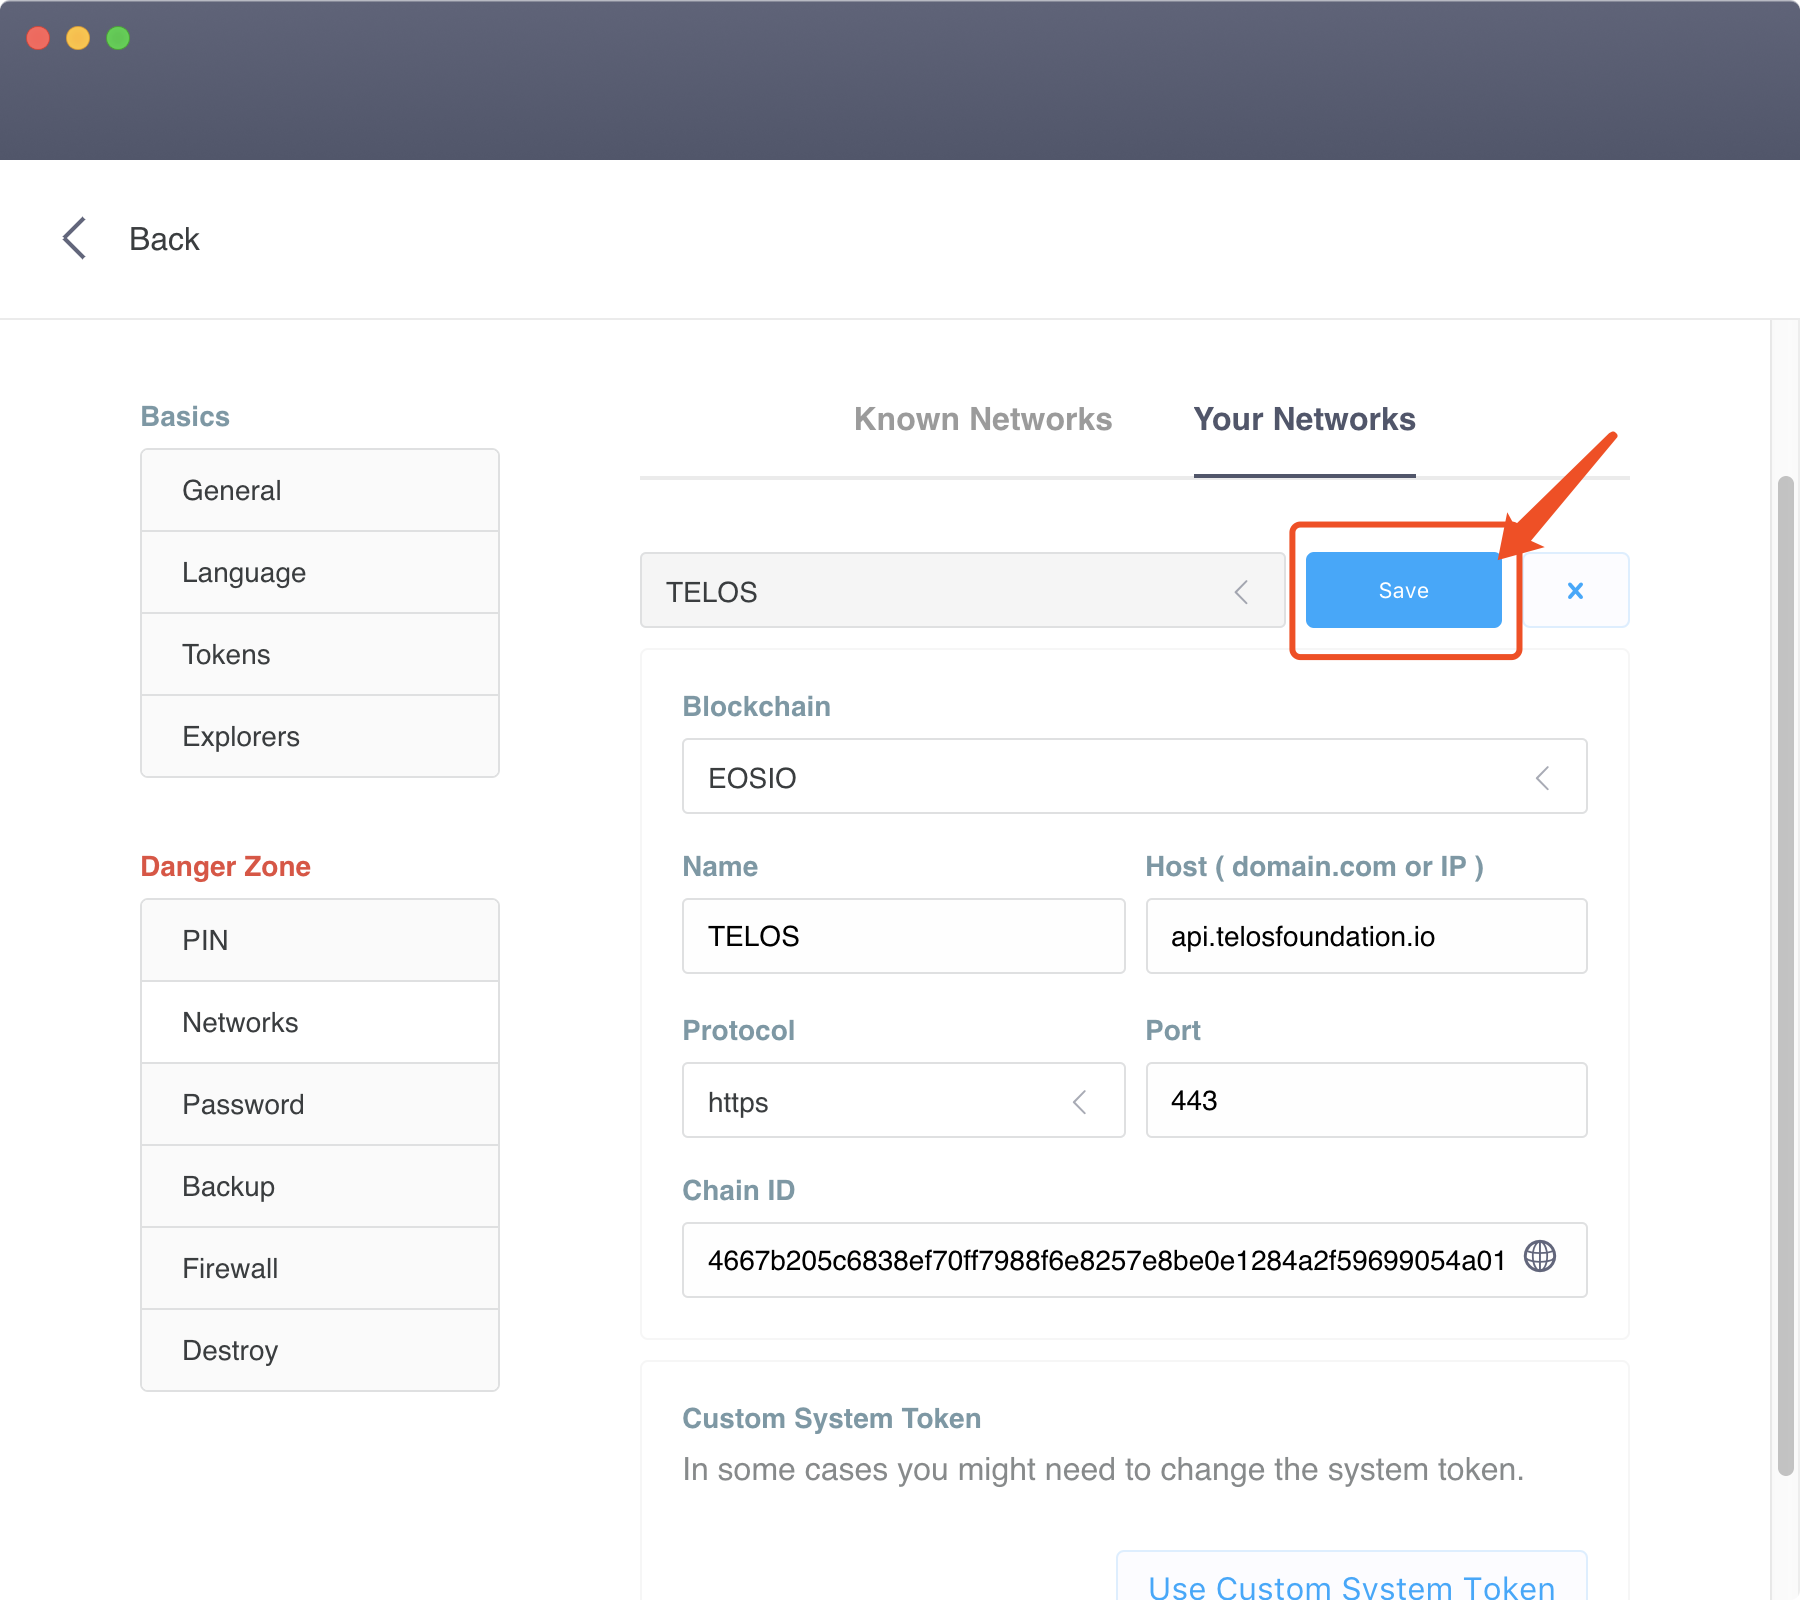Screen dimensions: 1800x1600
Task: Click the globe icon in Chain ID field
Action: 1539,1256
